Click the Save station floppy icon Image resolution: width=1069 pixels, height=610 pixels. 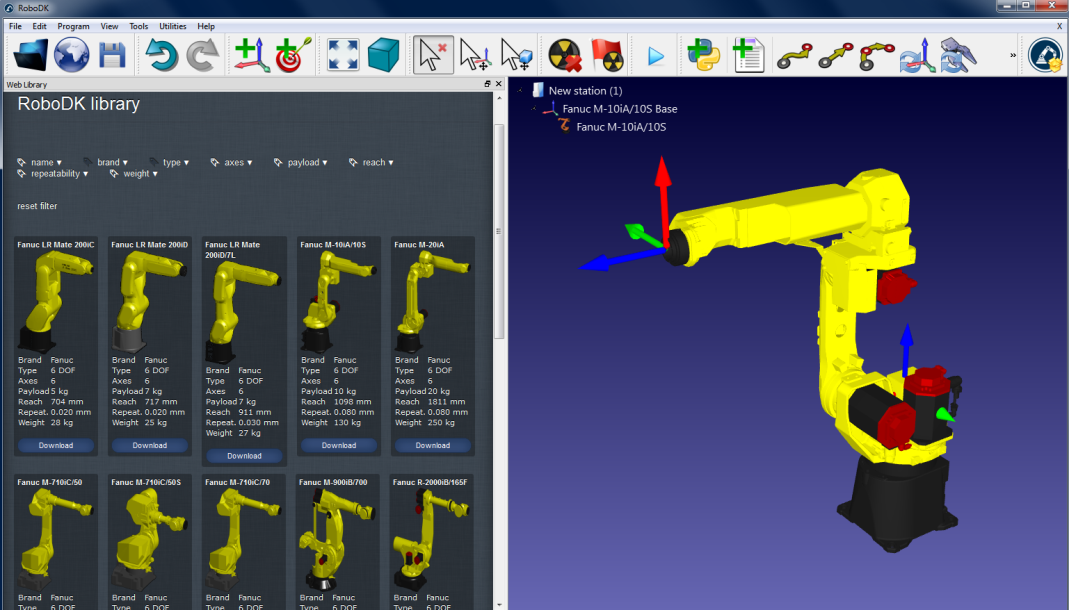(112, 55)
